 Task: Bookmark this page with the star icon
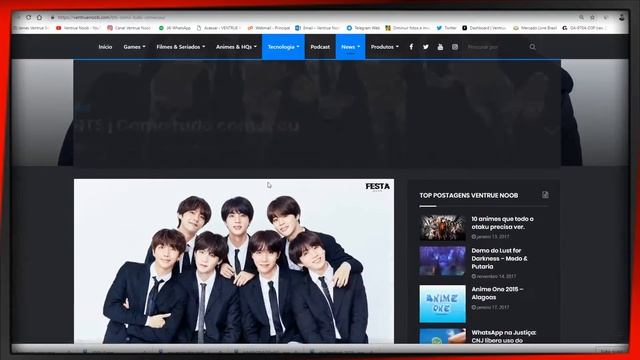pyautogui.click(x=593, y=18)
